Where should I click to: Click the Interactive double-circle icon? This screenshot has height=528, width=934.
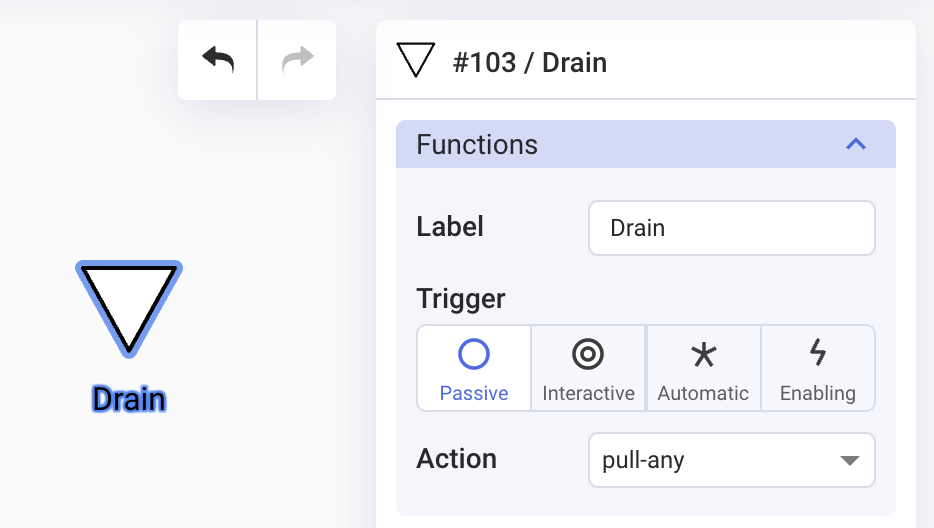point(588,354)
